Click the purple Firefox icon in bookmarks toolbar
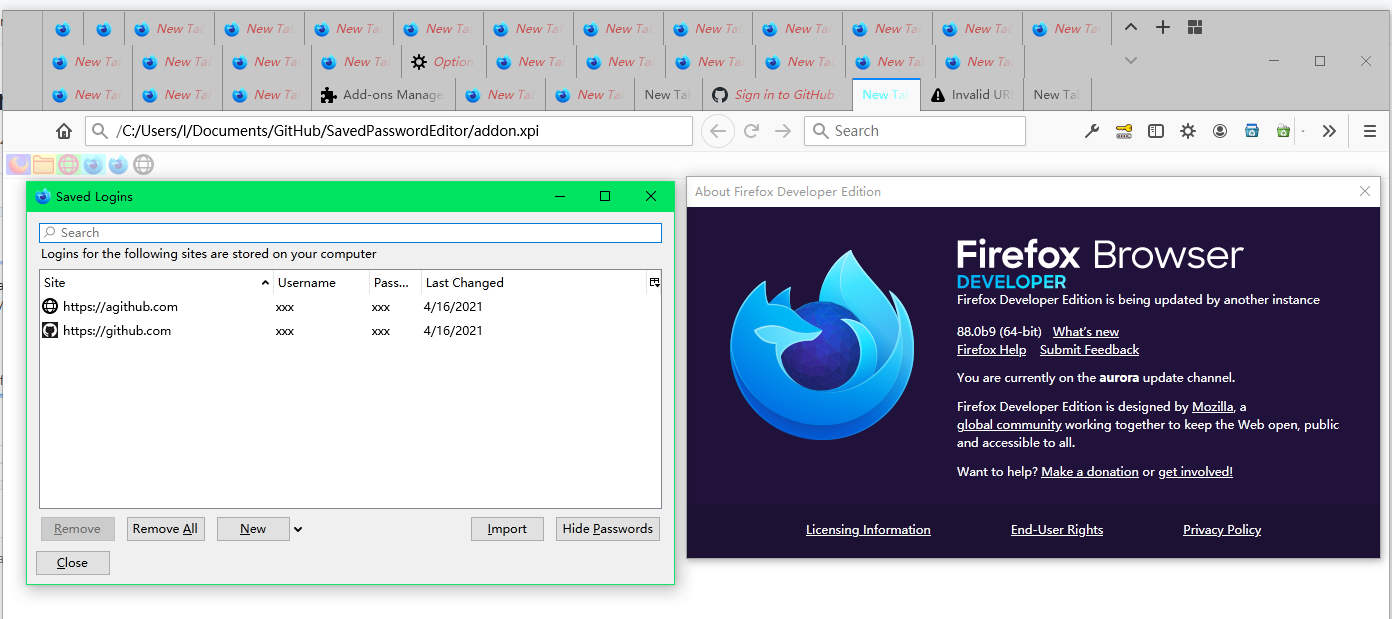Image resolution: width=1392 pixels, height=619 pixels. [19, 165]
